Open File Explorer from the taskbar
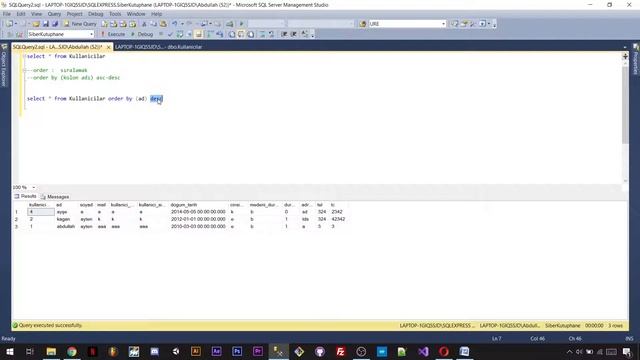640x360 pixels. point(51,351)
